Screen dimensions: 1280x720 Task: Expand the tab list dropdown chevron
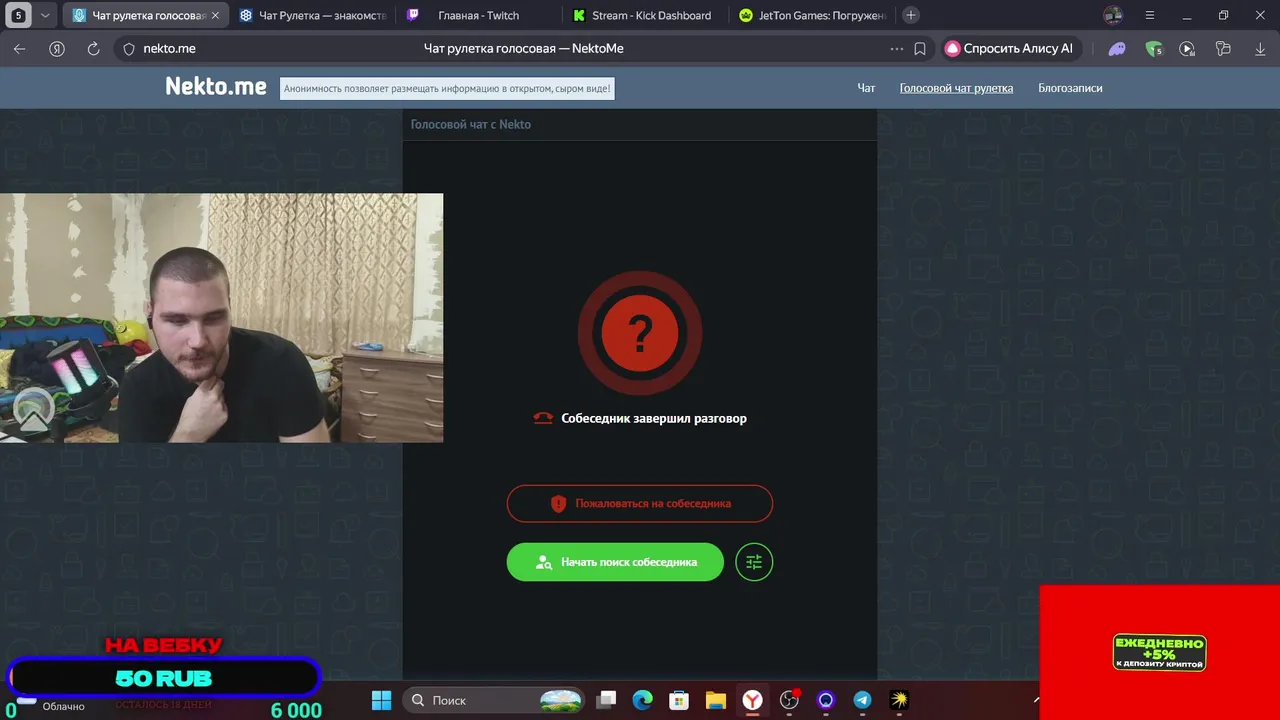[x=45, y=15]
